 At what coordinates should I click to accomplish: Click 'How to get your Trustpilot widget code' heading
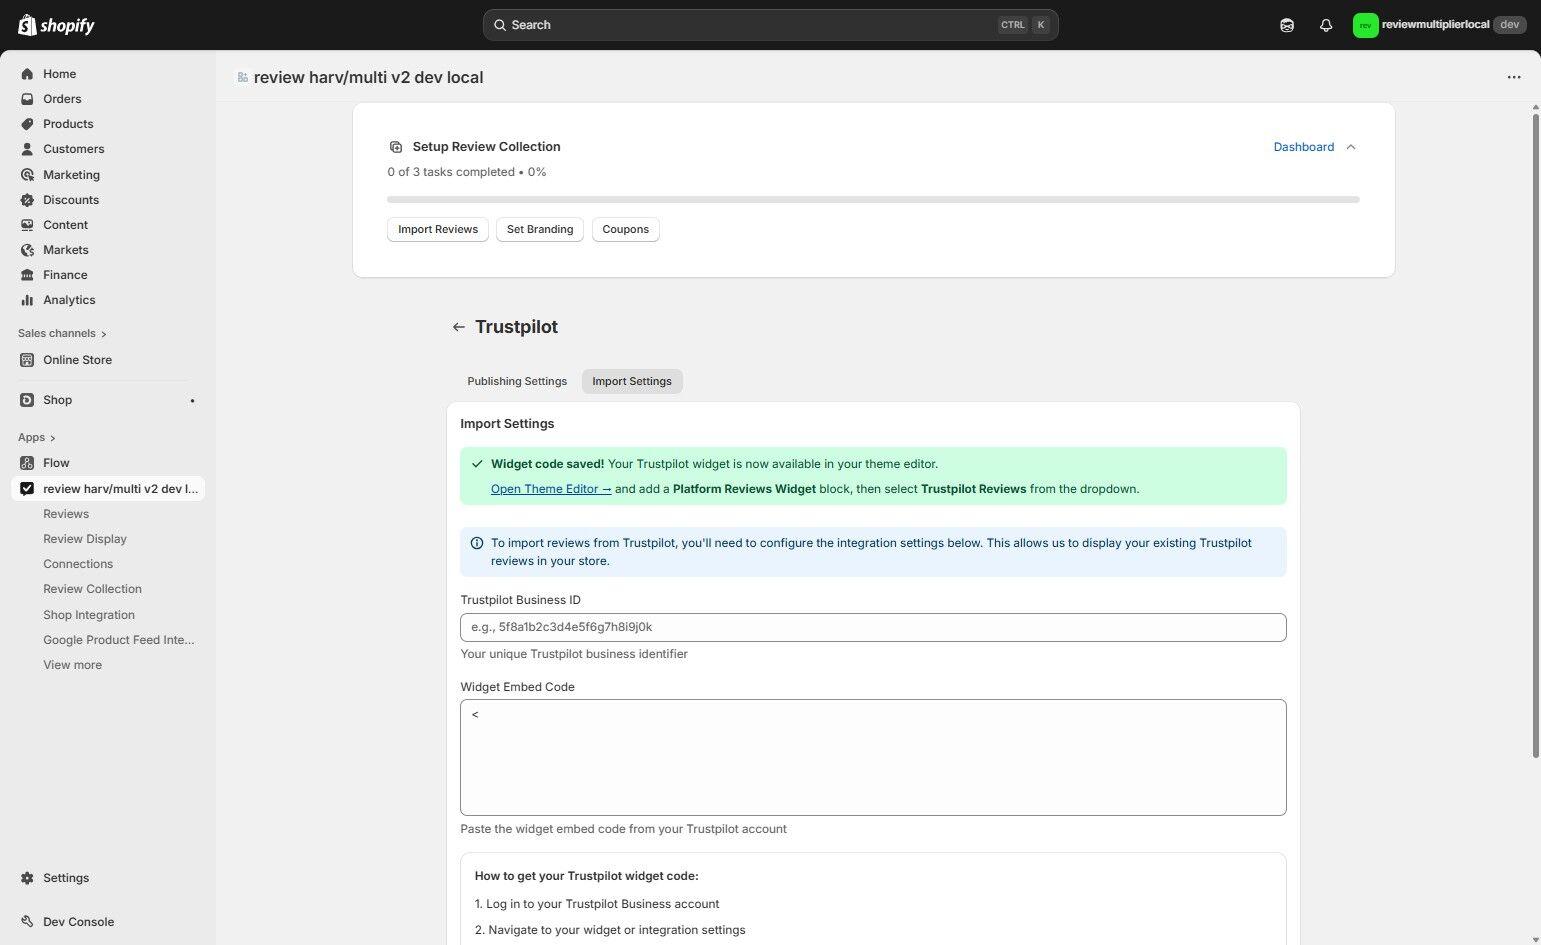(x=587, y=876)
